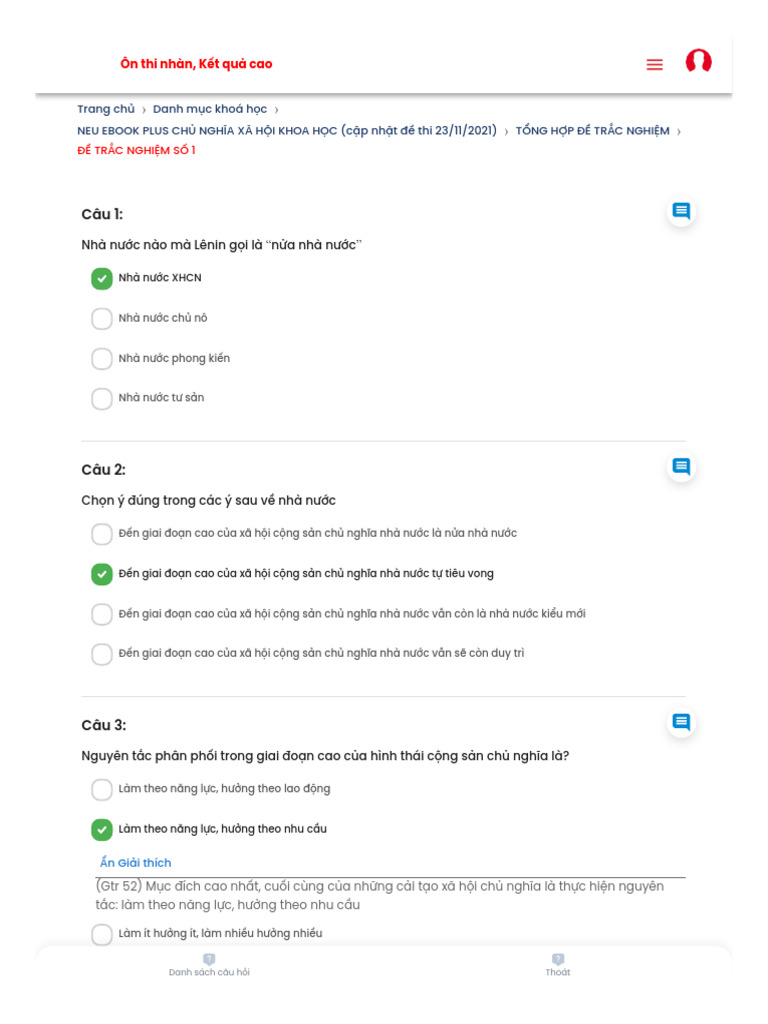Select answer 'Nhà nước phong kiến'
The height and width of the screenshot is (1024, 768).
tap(102, 359)
